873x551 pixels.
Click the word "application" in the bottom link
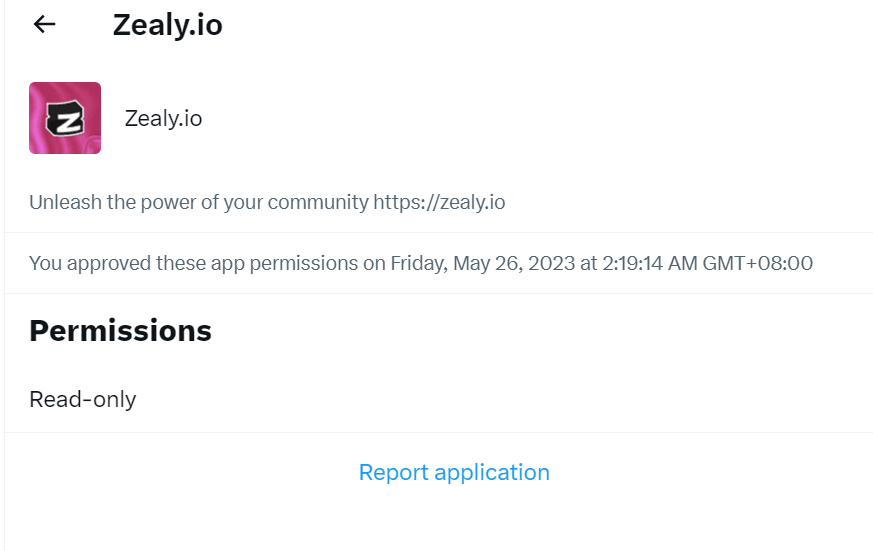click(490, 472)
